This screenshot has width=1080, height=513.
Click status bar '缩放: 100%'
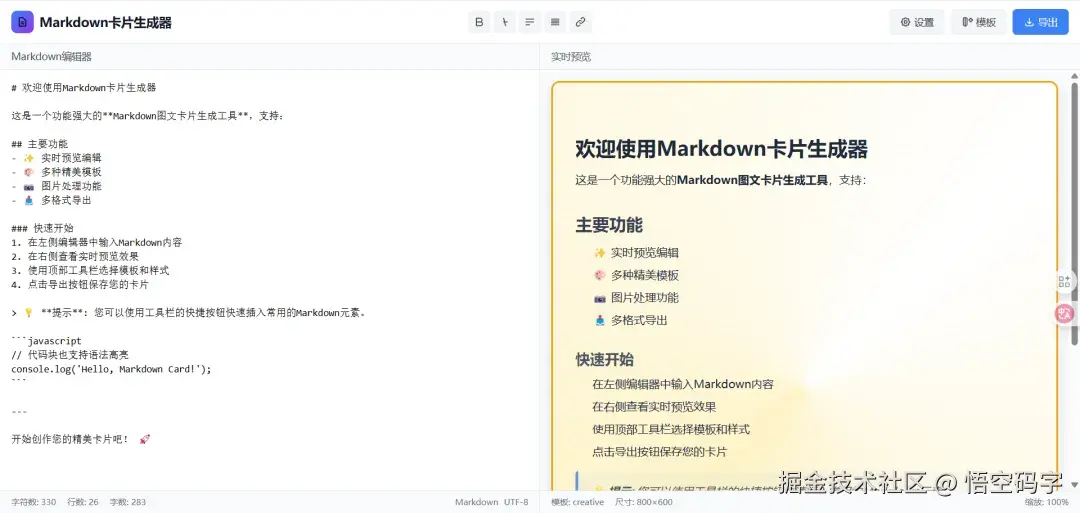click(x=1046, y=502)
